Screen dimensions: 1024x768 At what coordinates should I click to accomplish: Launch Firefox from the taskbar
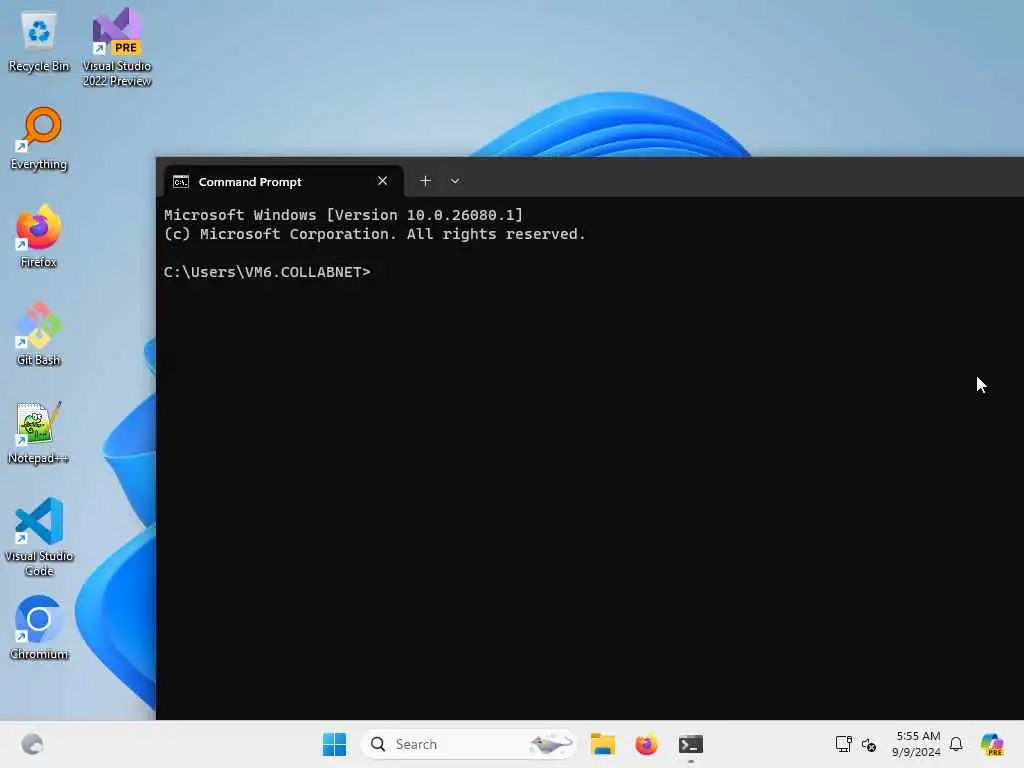647,744
